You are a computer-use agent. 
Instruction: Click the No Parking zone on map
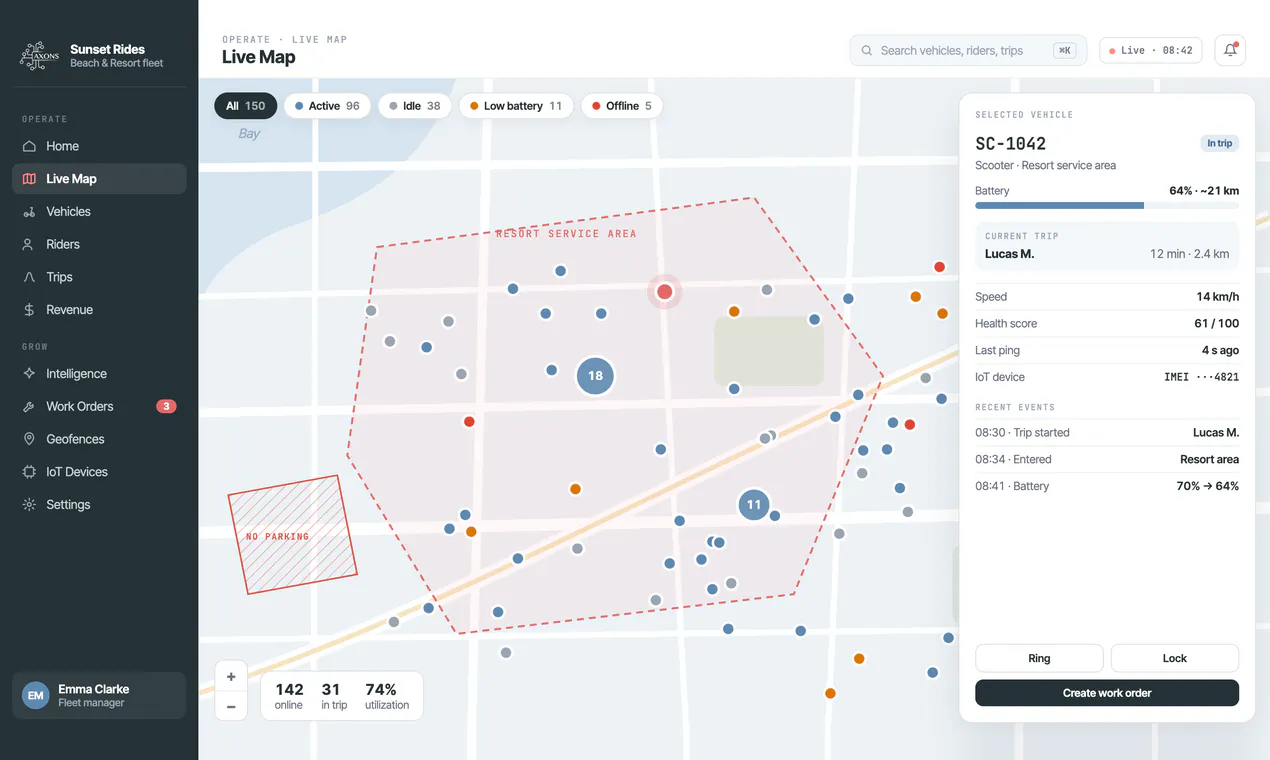point(292,535)
